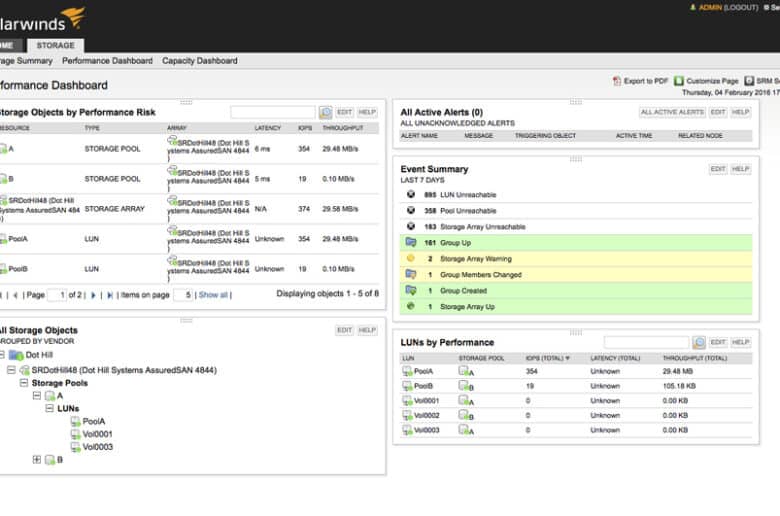The width and height of the screenshot is (780, 516).
Task: Collapse storage pool A node
Action: tap(36, 396)
